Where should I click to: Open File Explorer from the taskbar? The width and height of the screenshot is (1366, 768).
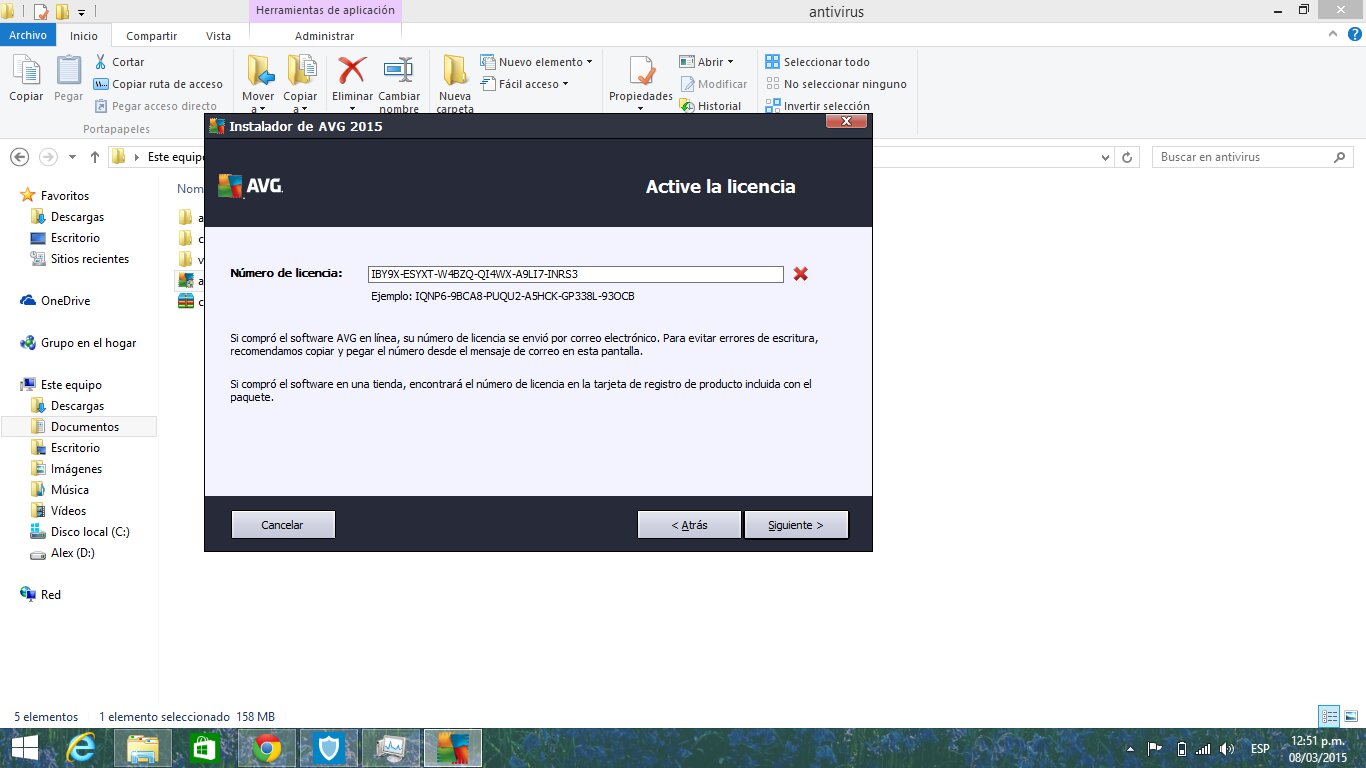(x=144, y=747)
